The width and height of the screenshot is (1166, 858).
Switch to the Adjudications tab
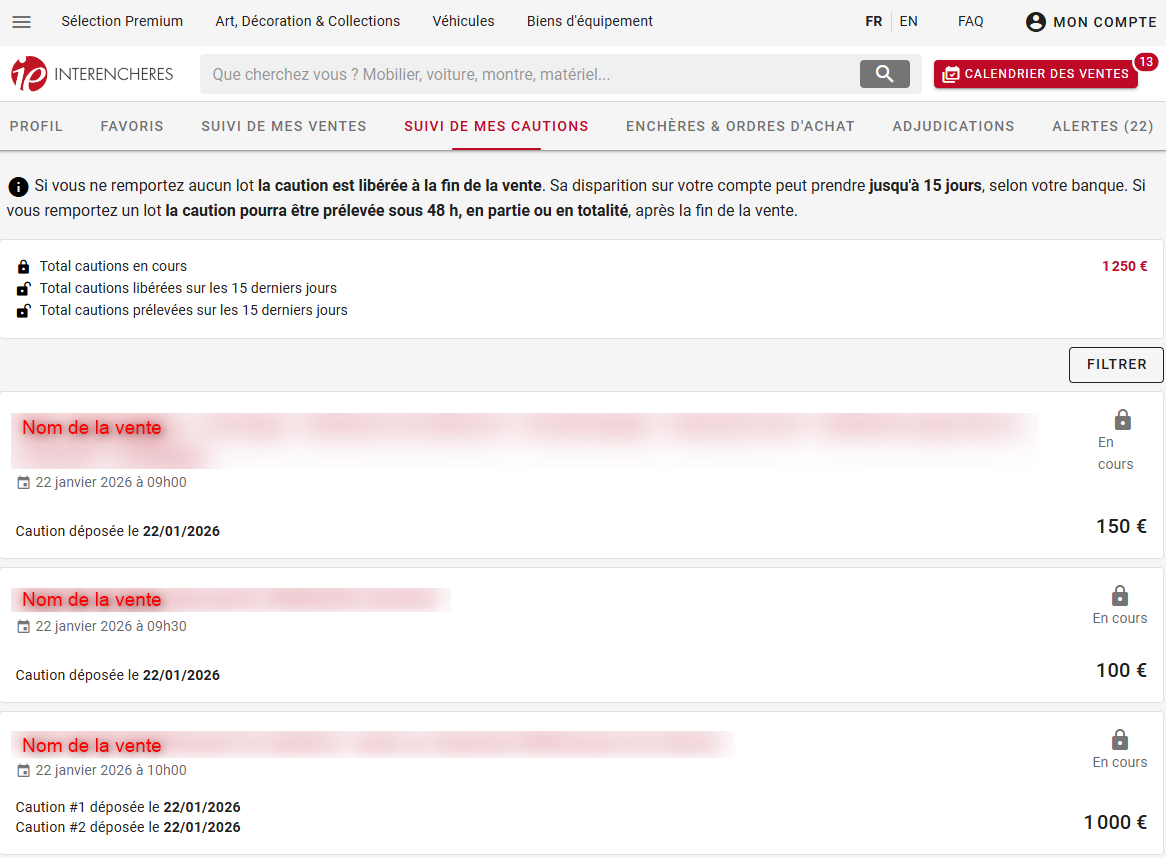[x=953, y=126]
